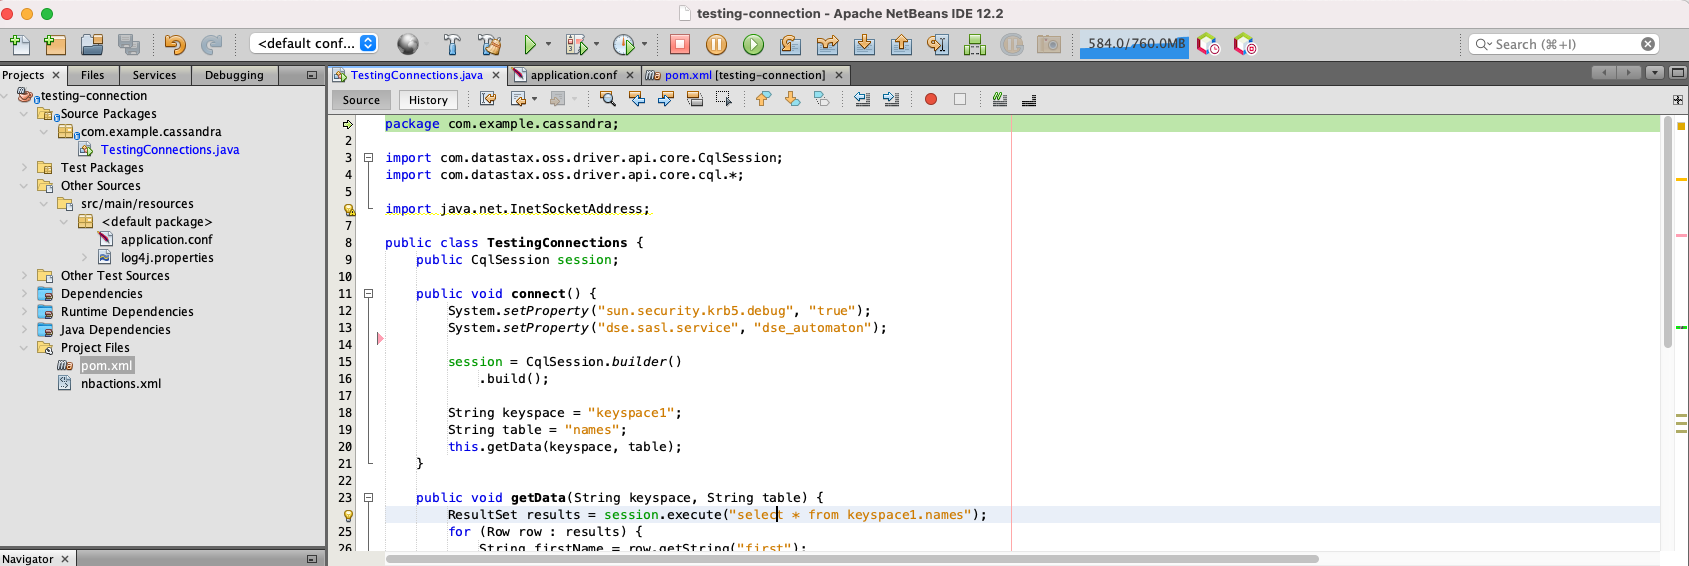Click Clean and Build broom icon
The width and height of the screenshot is (1689, 566).
[x=489, y=44]
